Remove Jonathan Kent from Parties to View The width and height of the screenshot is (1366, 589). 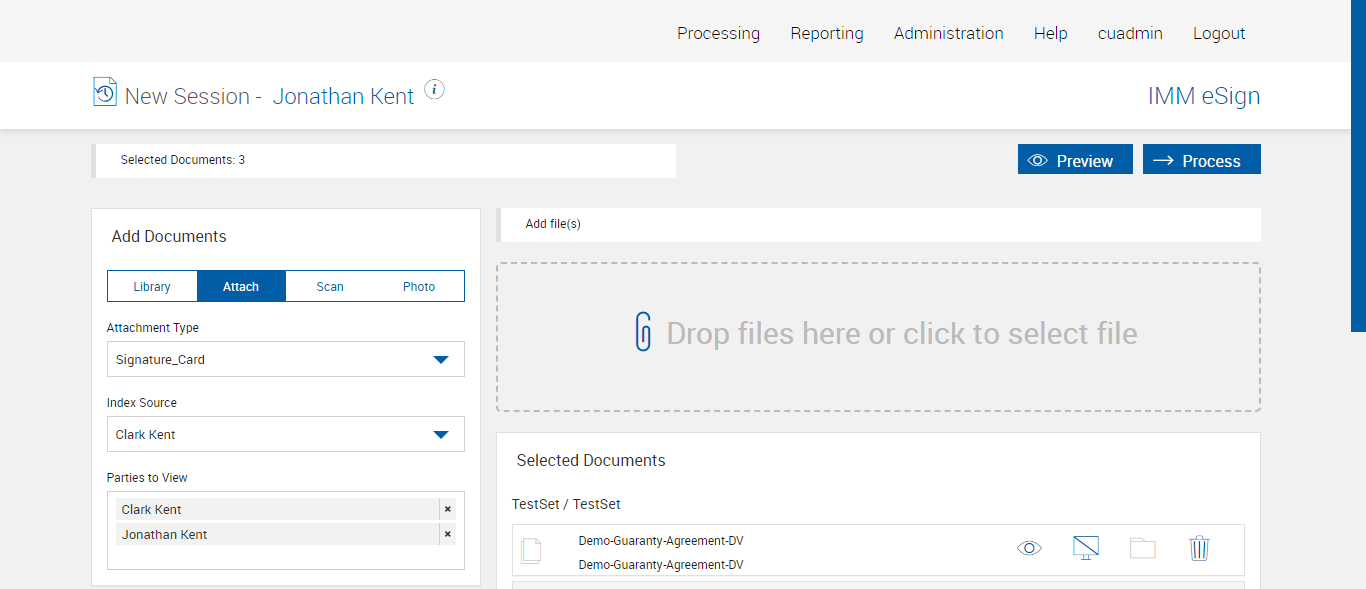coord(447,534)
